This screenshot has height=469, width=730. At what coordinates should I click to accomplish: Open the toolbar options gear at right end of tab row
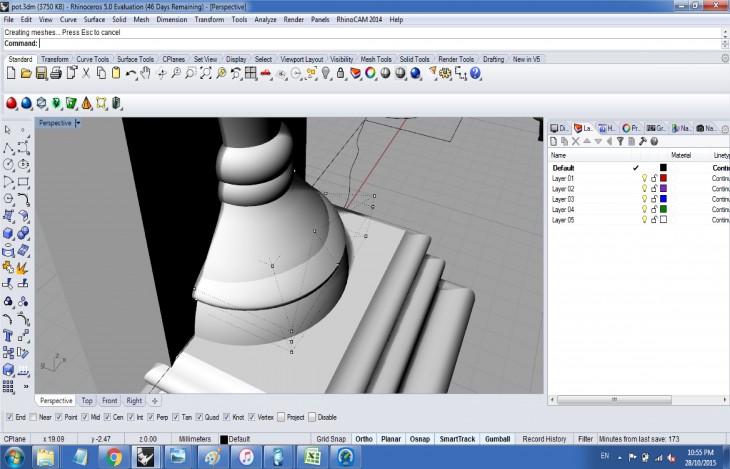tap(724, 59)
